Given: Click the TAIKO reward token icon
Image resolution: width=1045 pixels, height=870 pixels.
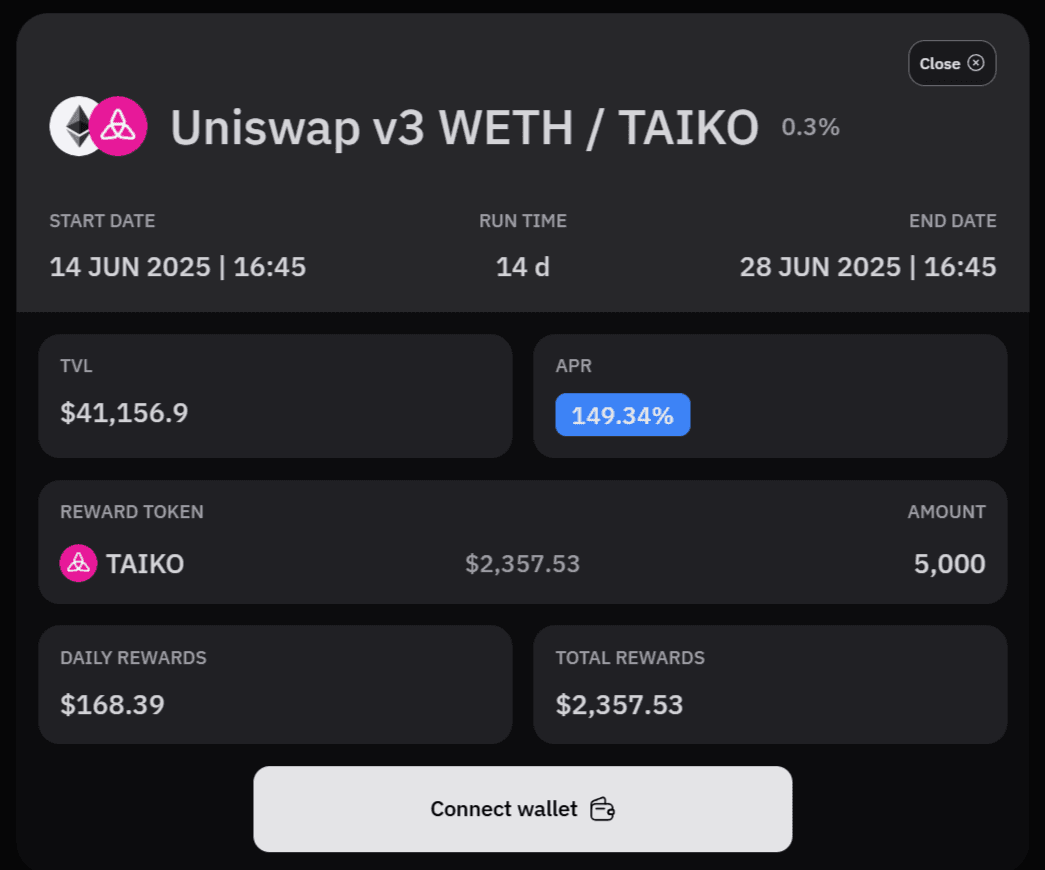Looking at the screenshot, I should [x=78, y=563].
